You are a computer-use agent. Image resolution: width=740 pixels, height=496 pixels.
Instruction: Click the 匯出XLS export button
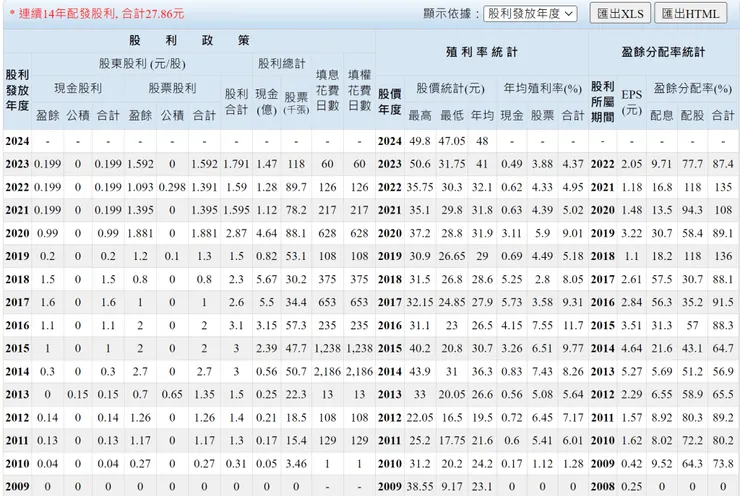(x=620, y=14)
